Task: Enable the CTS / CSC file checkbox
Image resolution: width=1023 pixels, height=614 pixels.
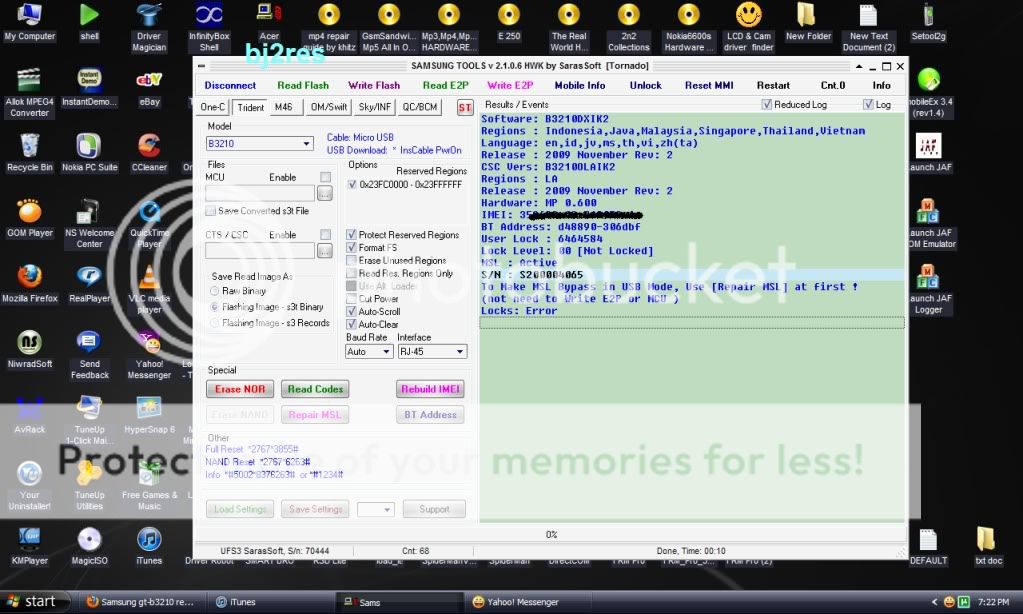Action: pos(325,234)
